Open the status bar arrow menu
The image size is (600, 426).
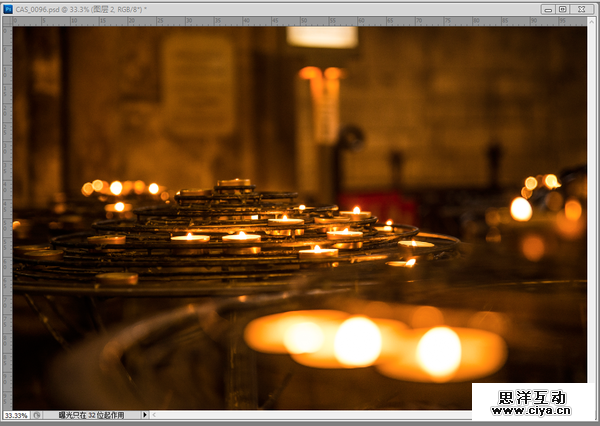(145, 414)
